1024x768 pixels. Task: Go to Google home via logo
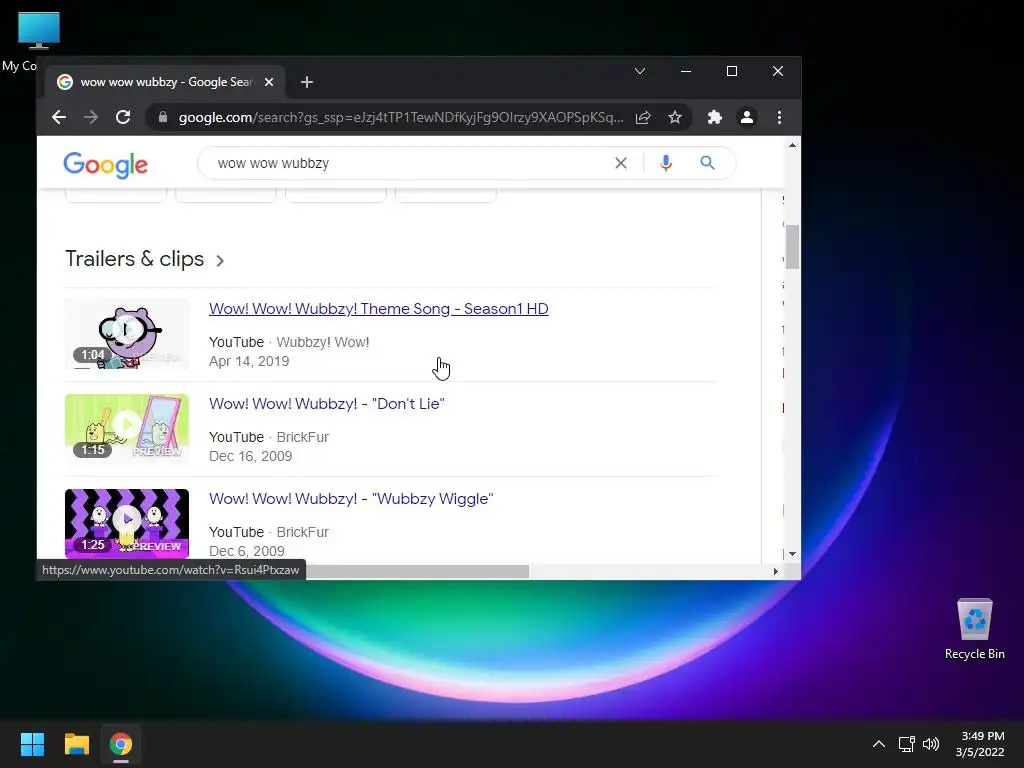point(106,165)
